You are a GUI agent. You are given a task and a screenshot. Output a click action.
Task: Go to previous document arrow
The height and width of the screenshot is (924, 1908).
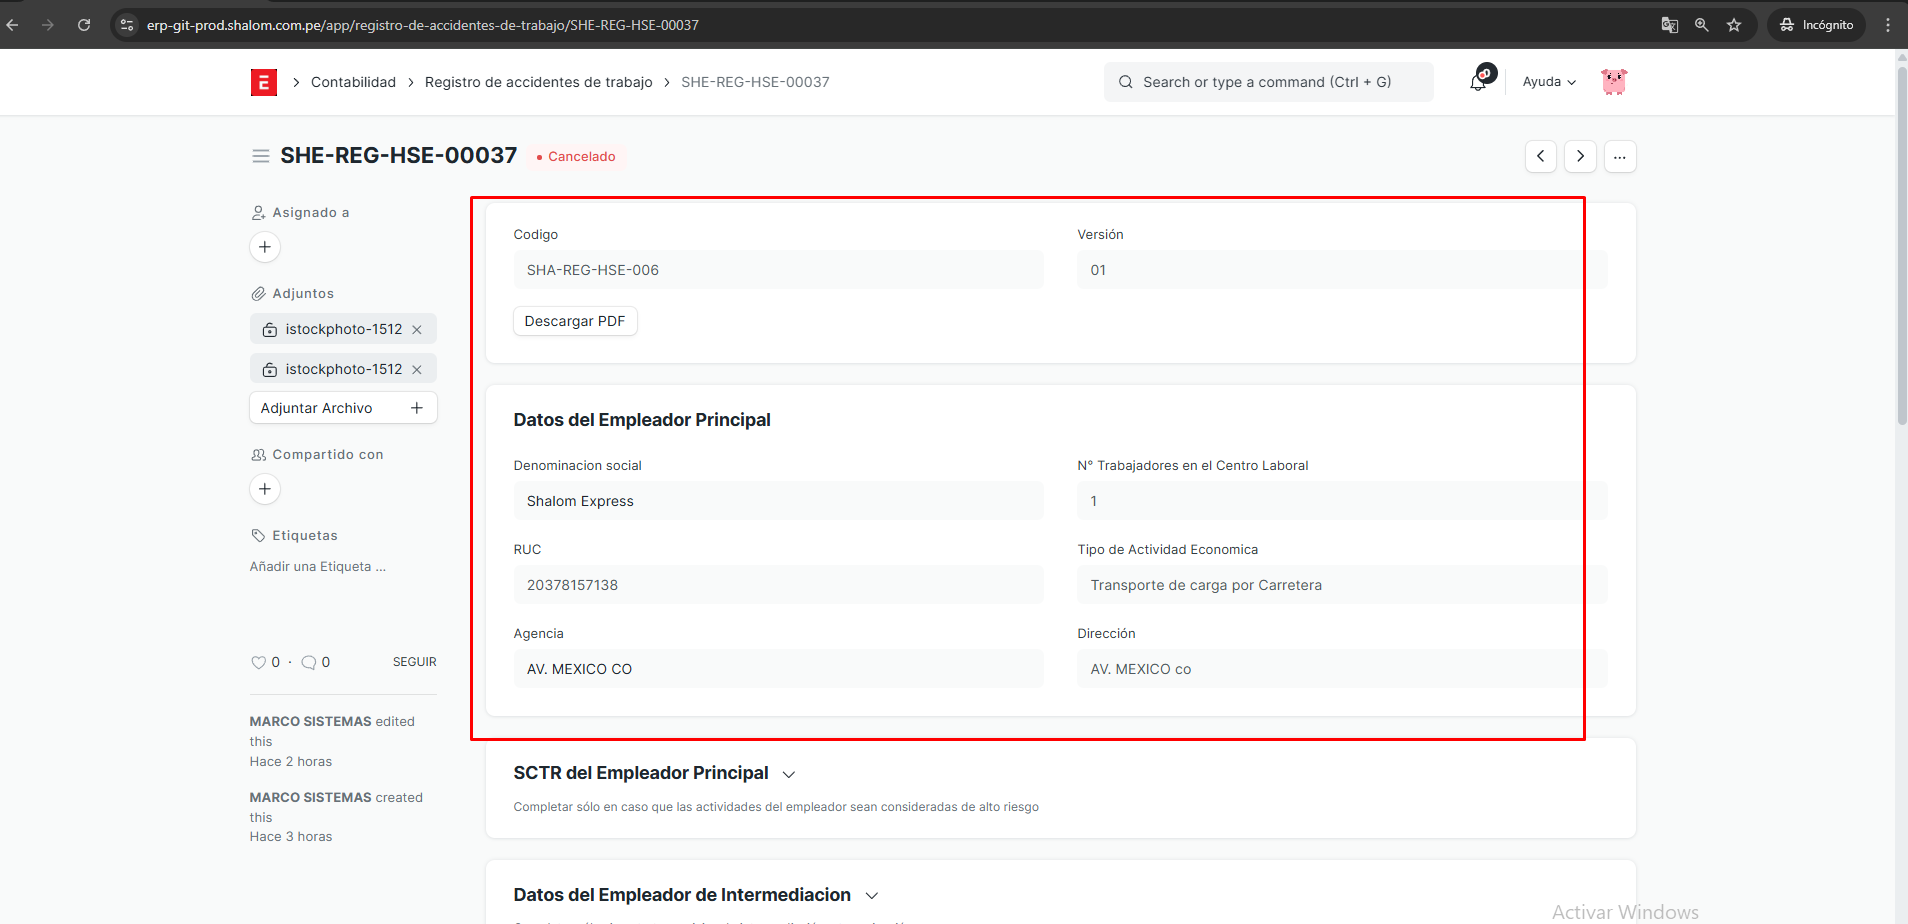(1540, 156)
